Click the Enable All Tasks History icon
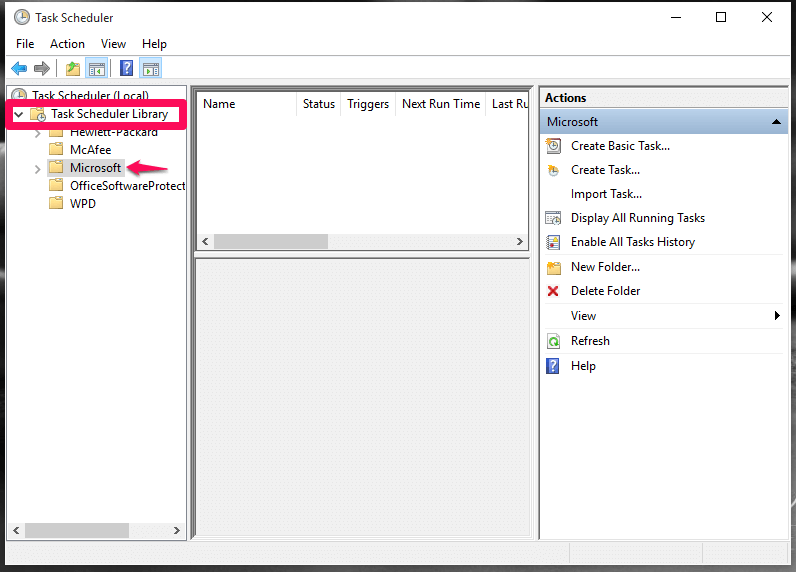The width and height of the screenshot is (796, 572). [553, 242]
